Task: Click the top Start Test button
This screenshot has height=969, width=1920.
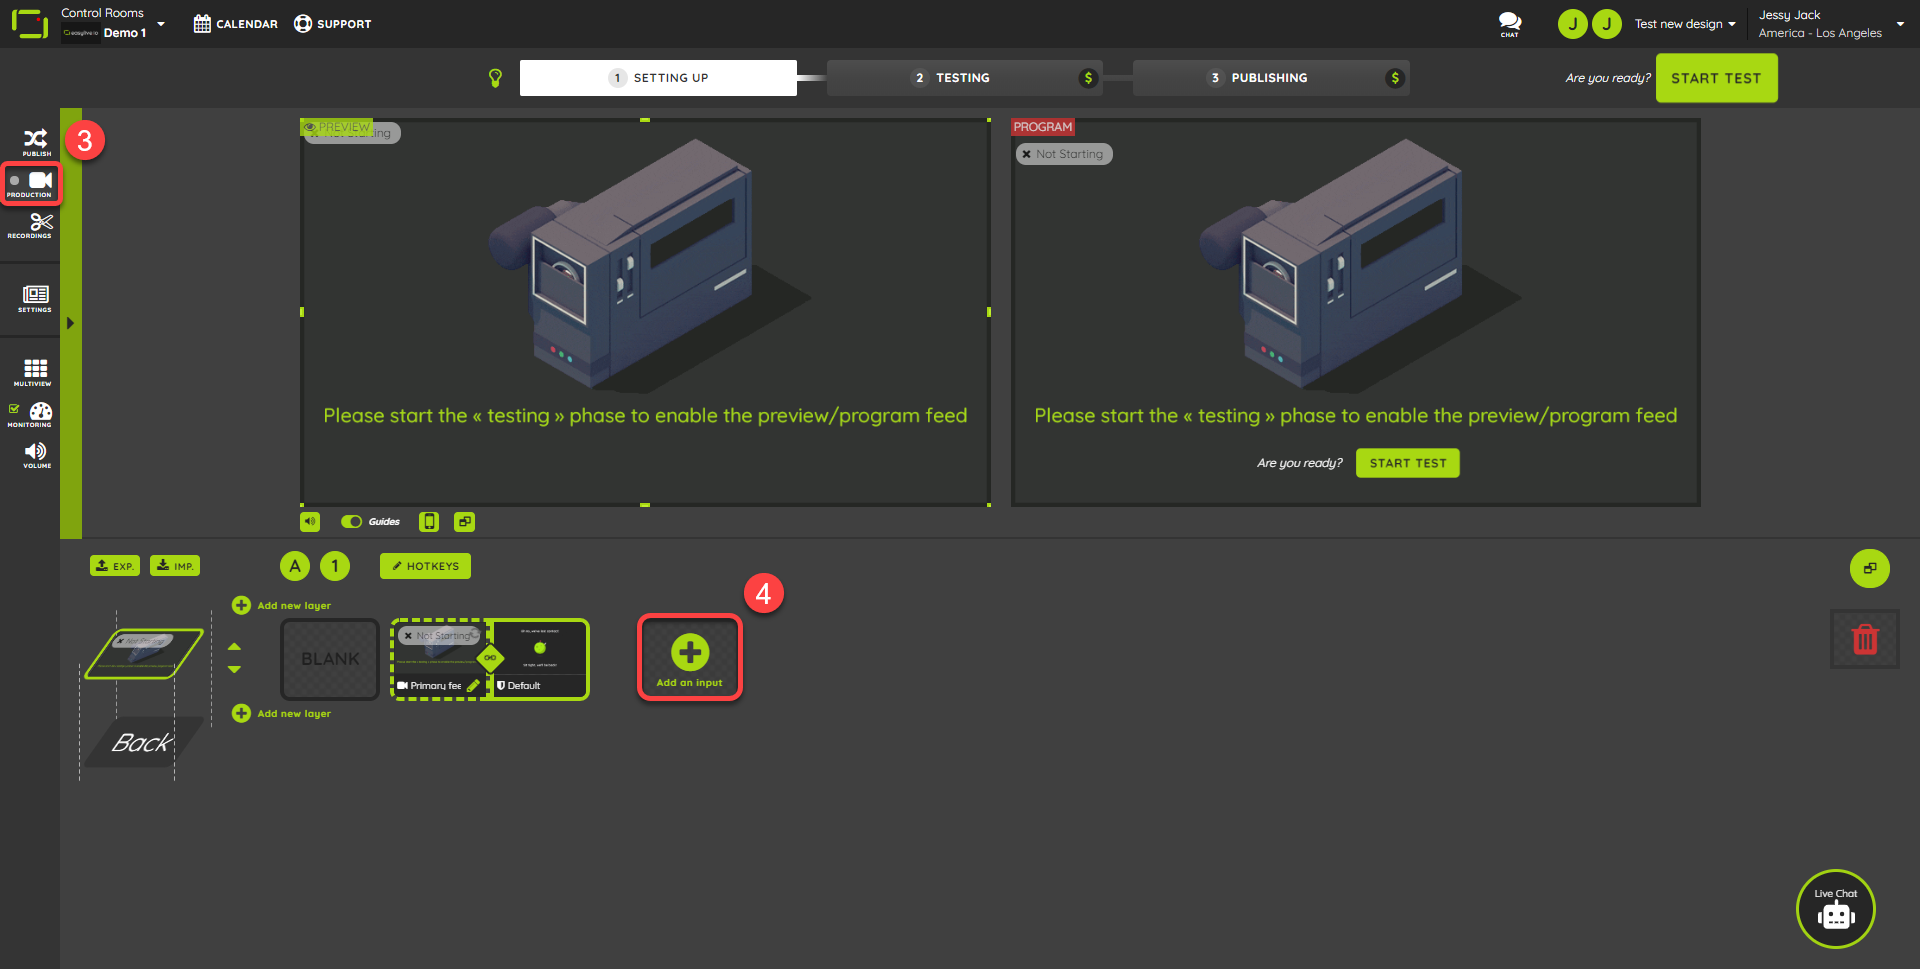Action: coord(1716,78)
